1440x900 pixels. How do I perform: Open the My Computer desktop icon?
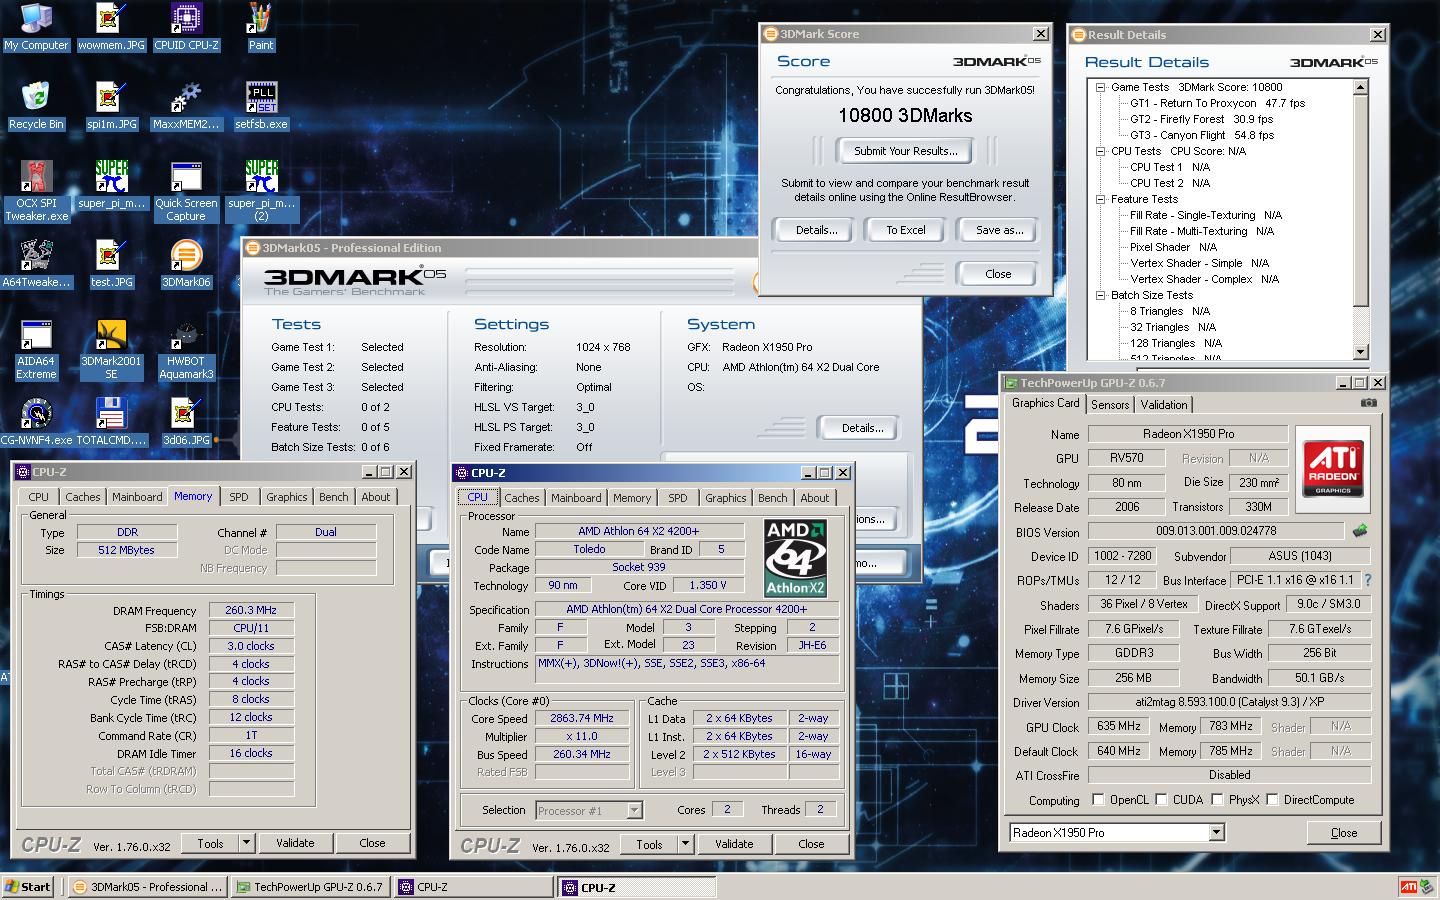36,27
